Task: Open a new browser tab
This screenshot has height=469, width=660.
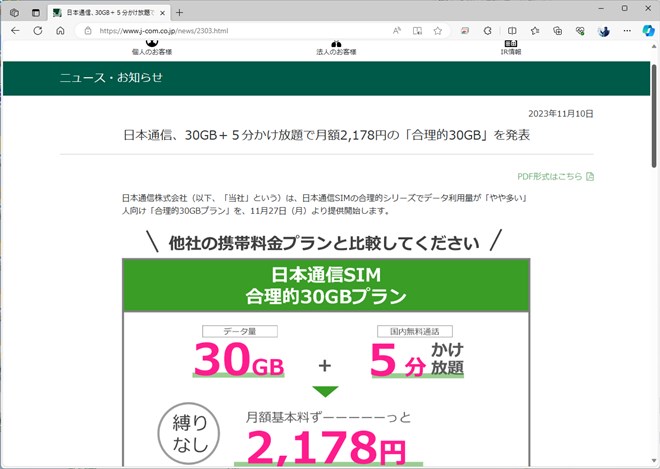Action: [x=179, y=13]
